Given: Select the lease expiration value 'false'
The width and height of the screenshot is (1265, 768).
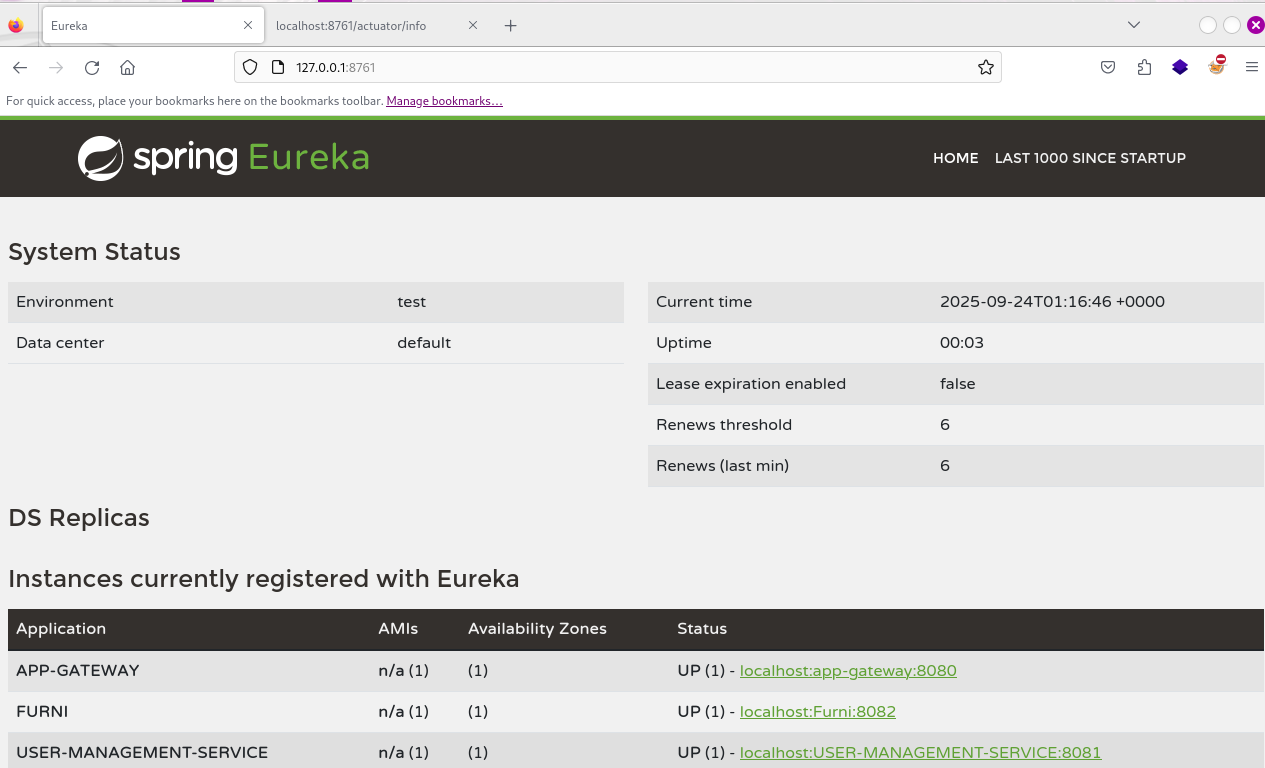Looking at the screenshot, I should [958, 384].
